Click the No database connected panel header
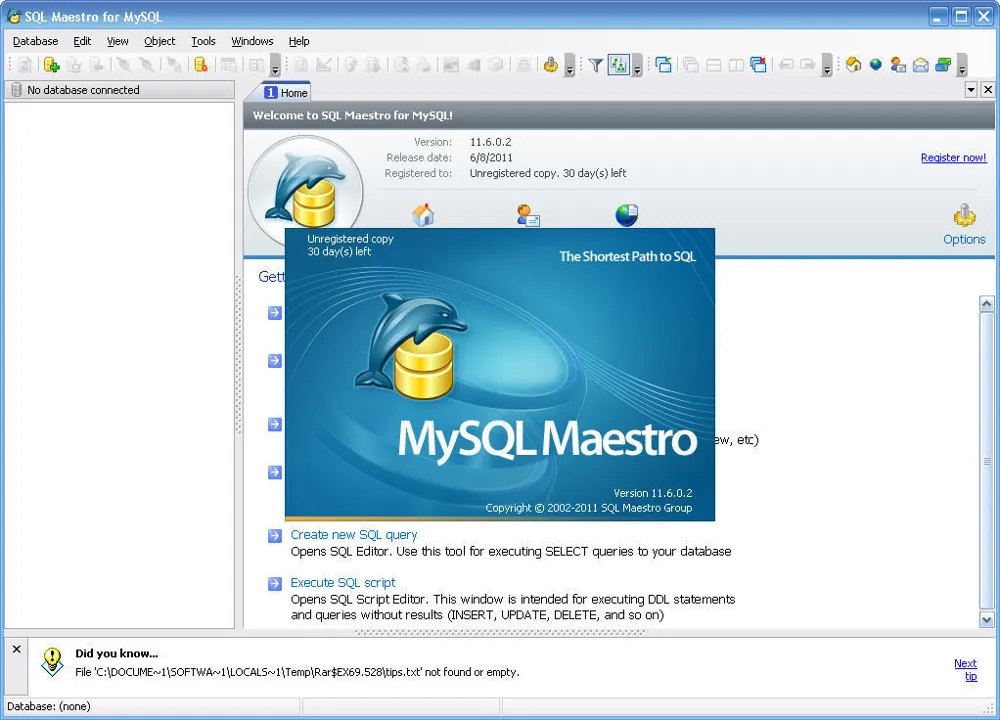Image resolution: width=1000 pixels, height=720 pixels. (x=120, y=90)
